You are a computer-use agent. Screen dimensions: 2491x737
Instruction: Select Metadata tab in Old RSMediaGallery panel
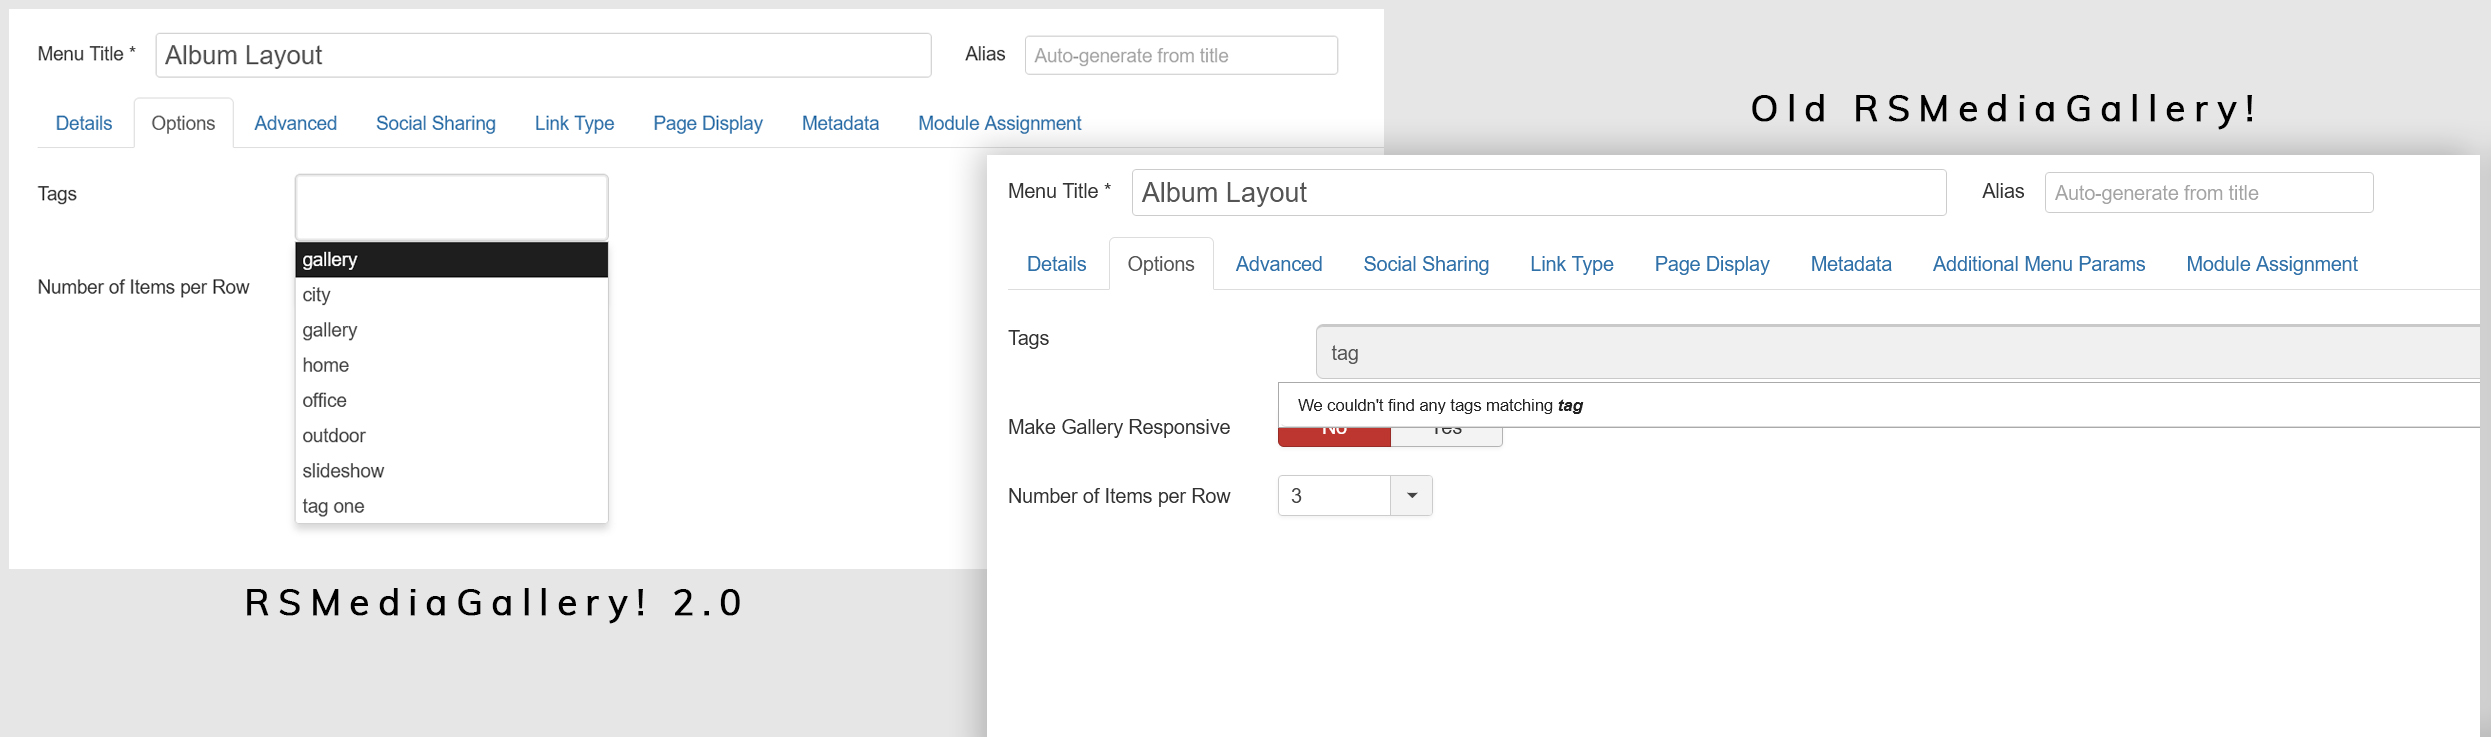tap(1851, 264)
